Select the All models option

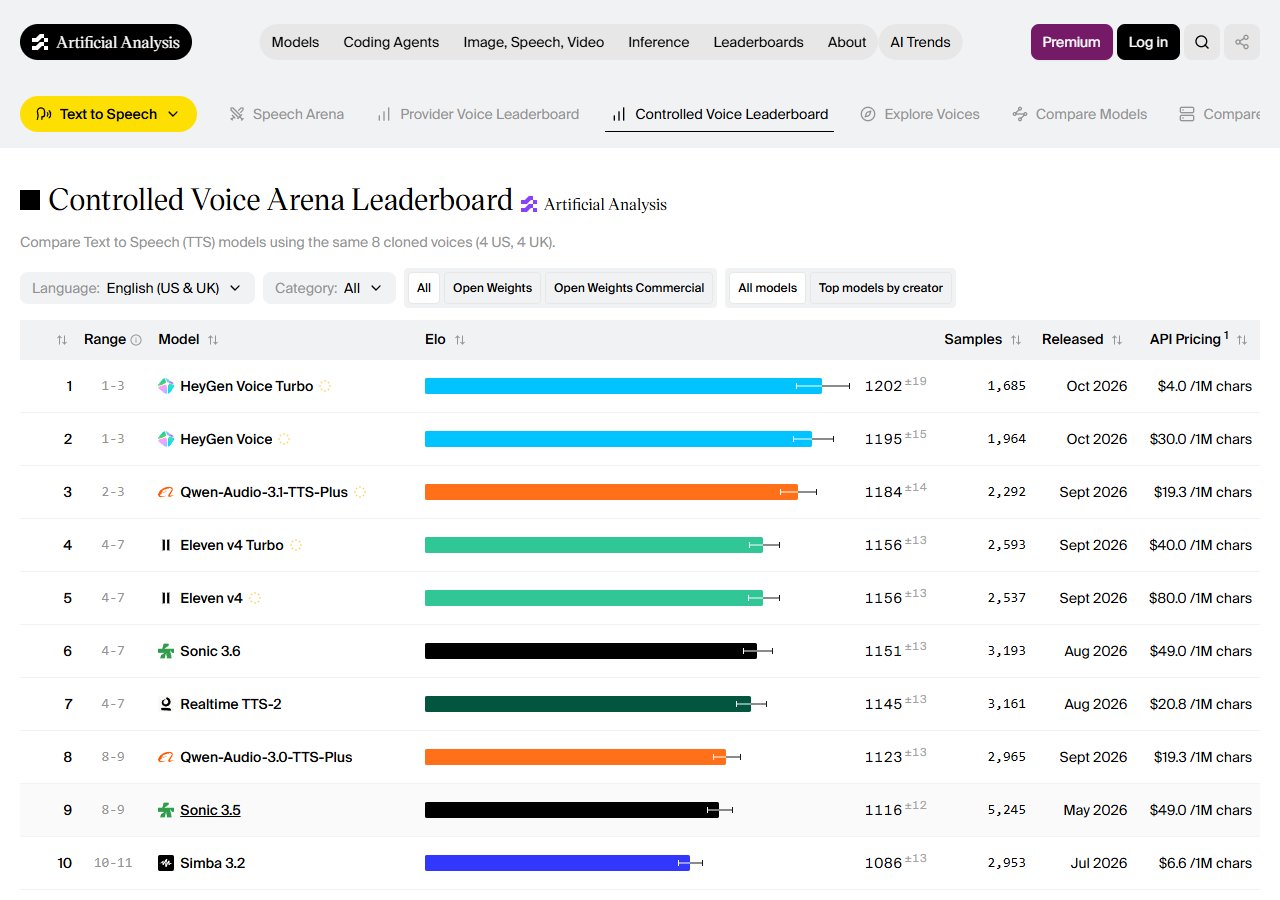point(767,288)
